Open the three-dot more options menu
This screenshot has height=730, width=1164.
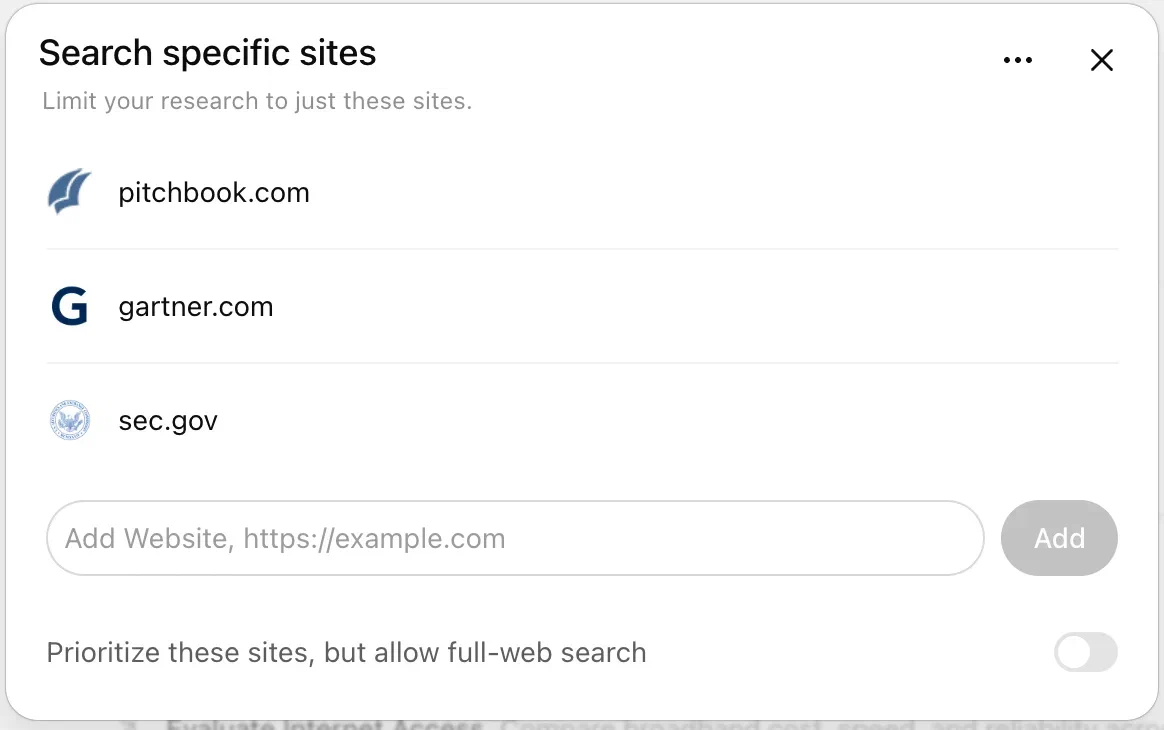tap(1017, 60)
